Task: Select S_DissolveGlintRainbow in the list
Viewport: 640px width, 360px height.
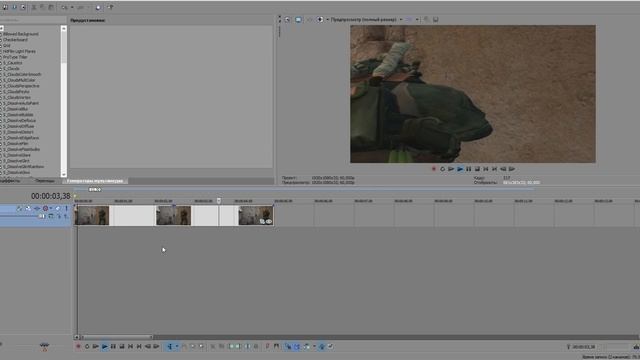Action: pyautogui.click(x=24, y=167)
